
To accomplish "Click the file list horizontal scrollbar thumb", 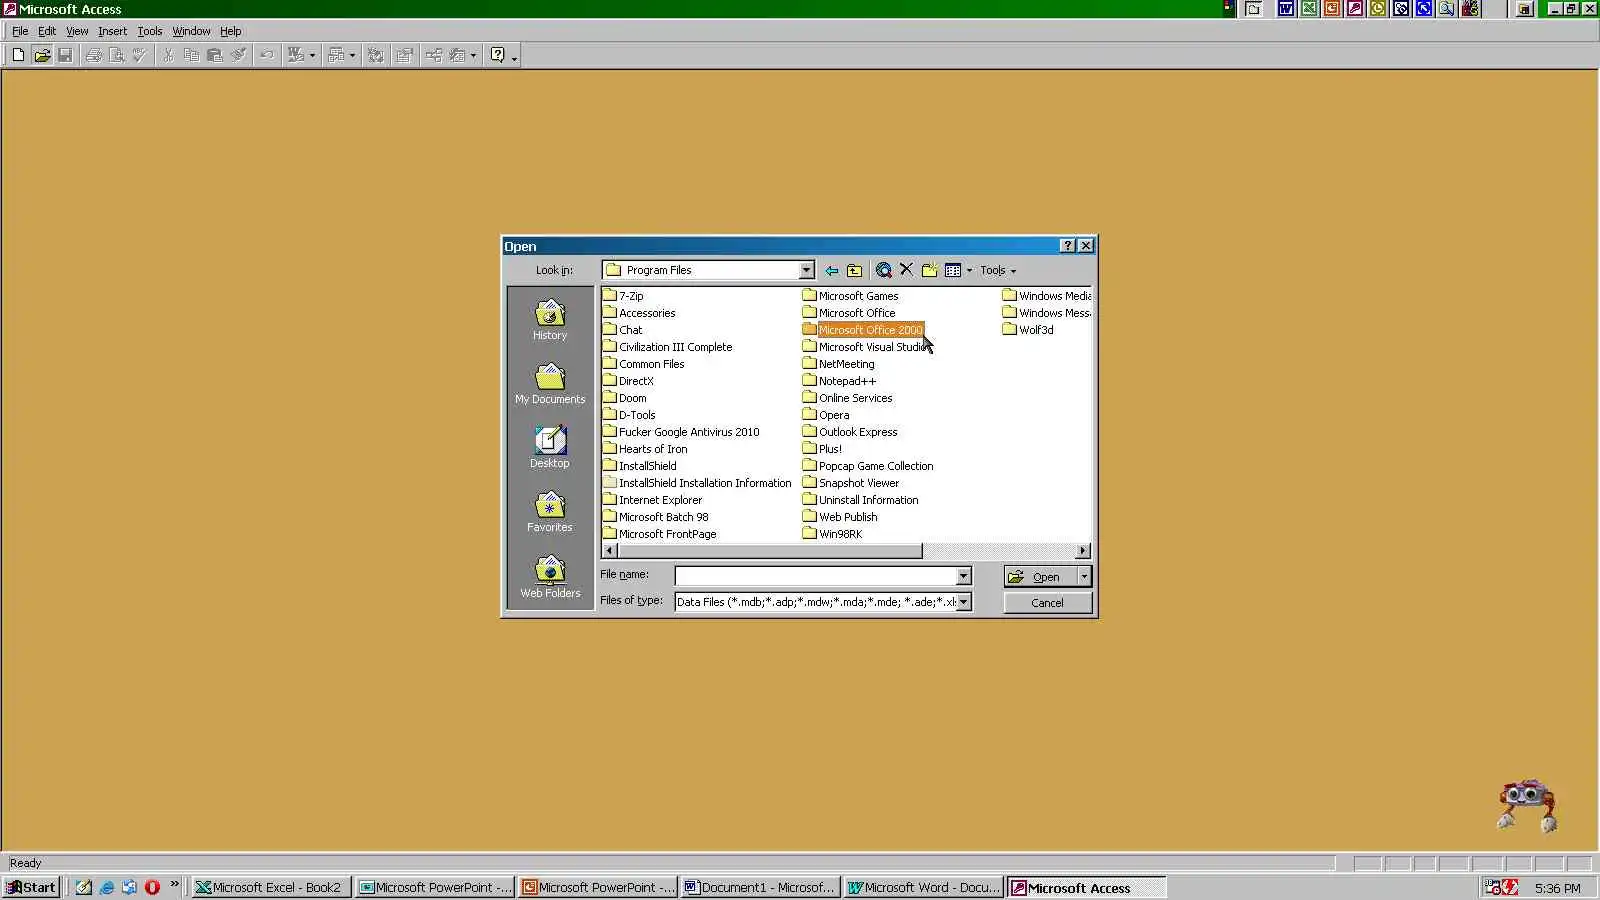I will (x=769, y=551).
